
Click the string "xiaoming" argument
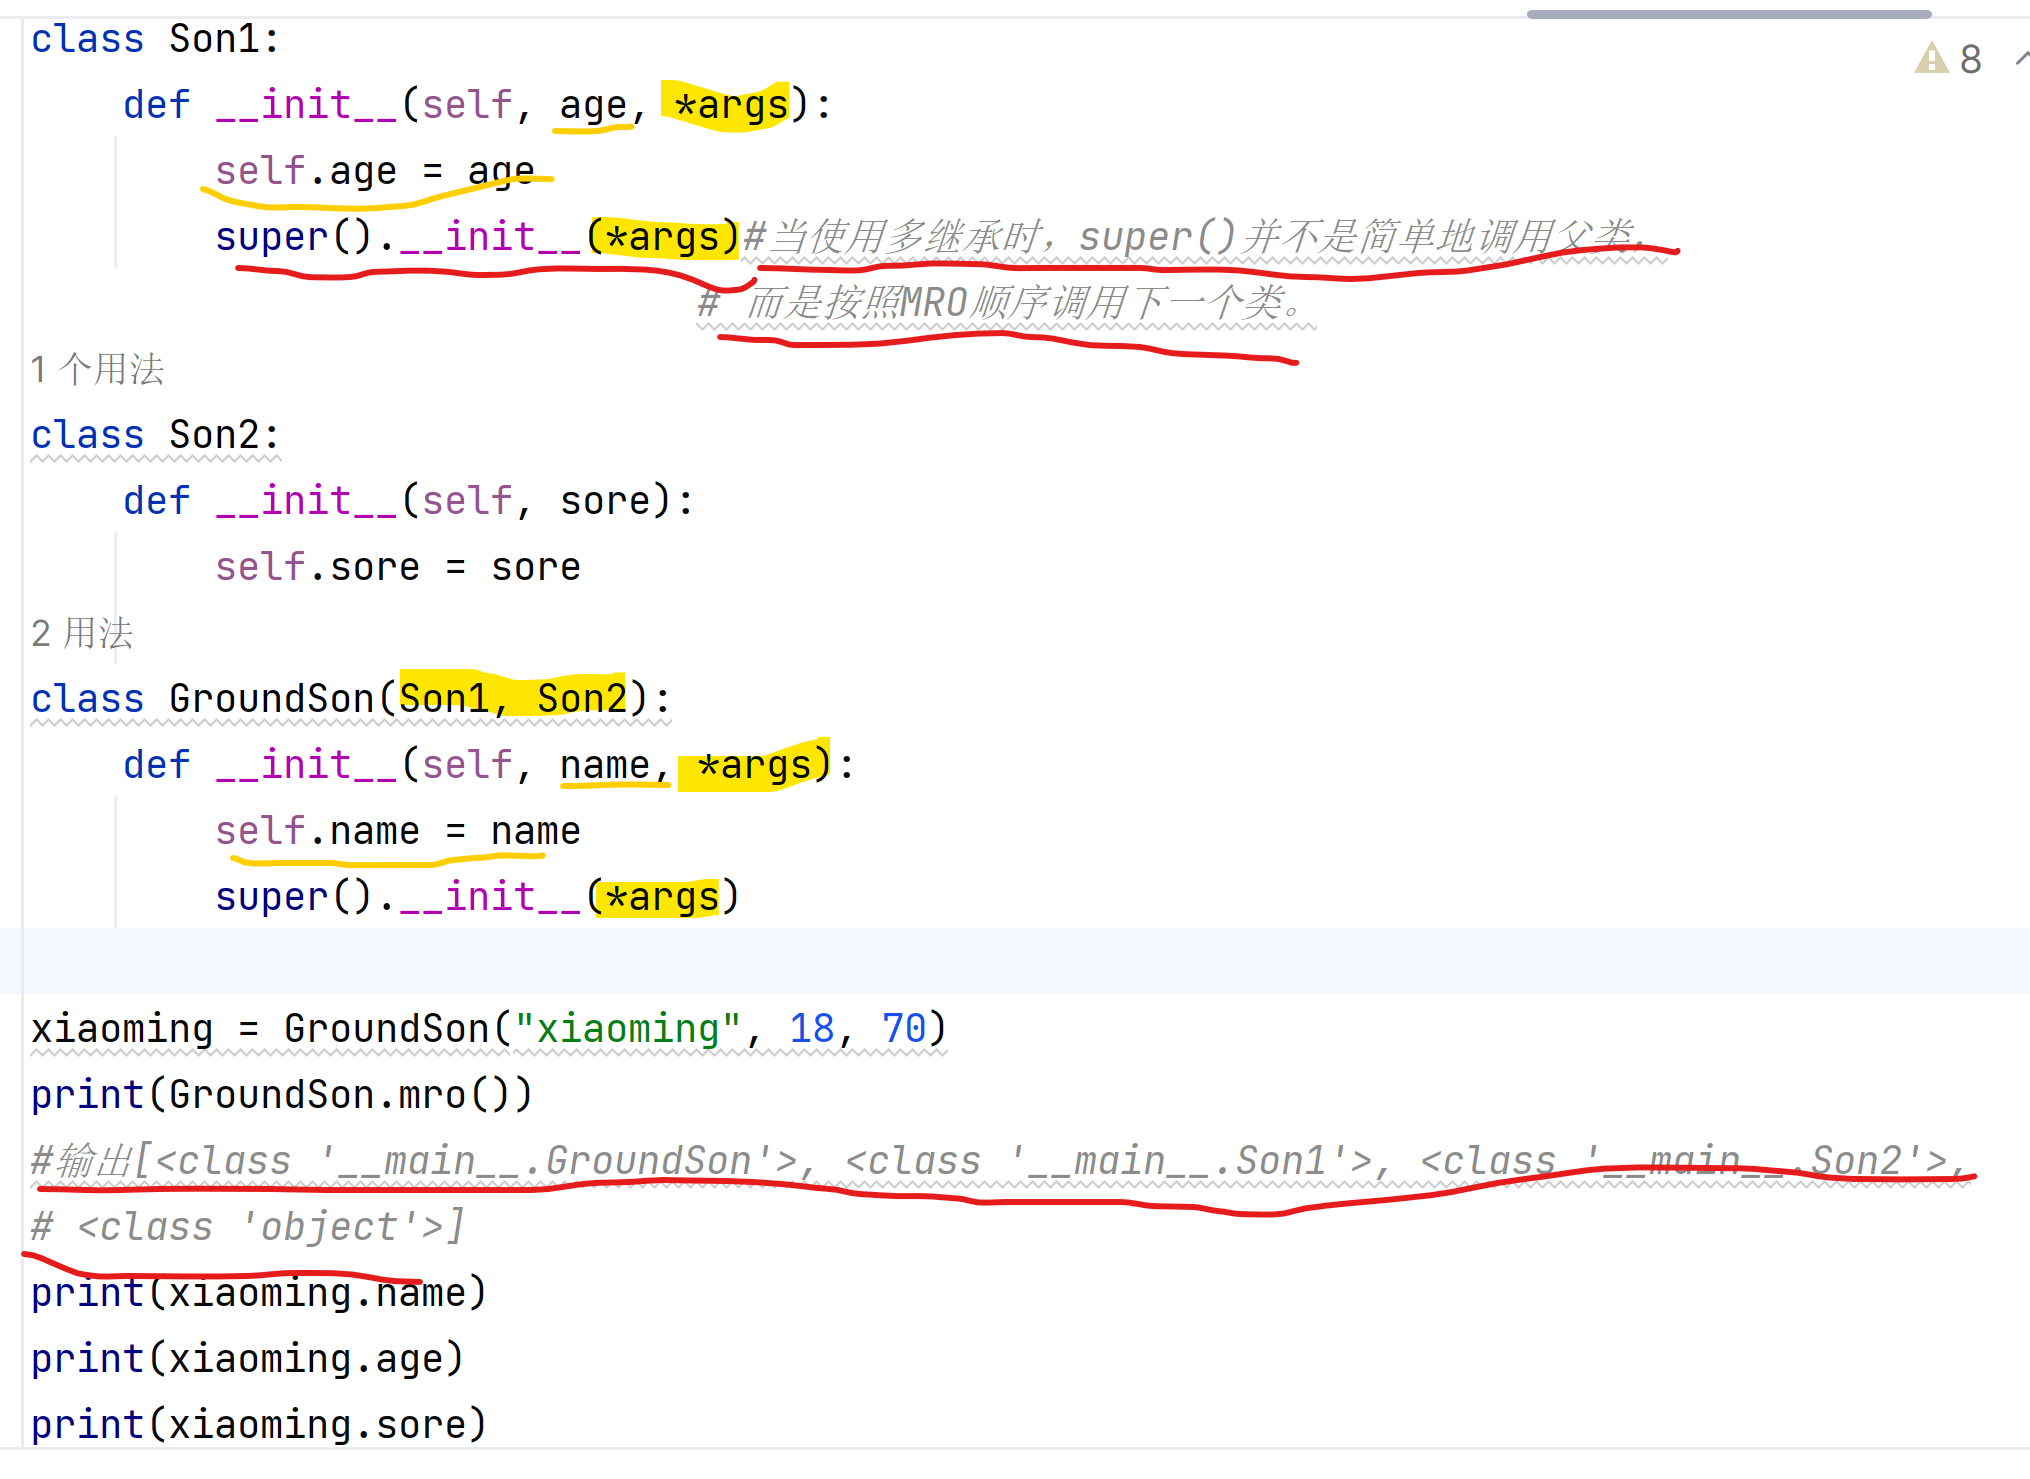pos(628,1028)
